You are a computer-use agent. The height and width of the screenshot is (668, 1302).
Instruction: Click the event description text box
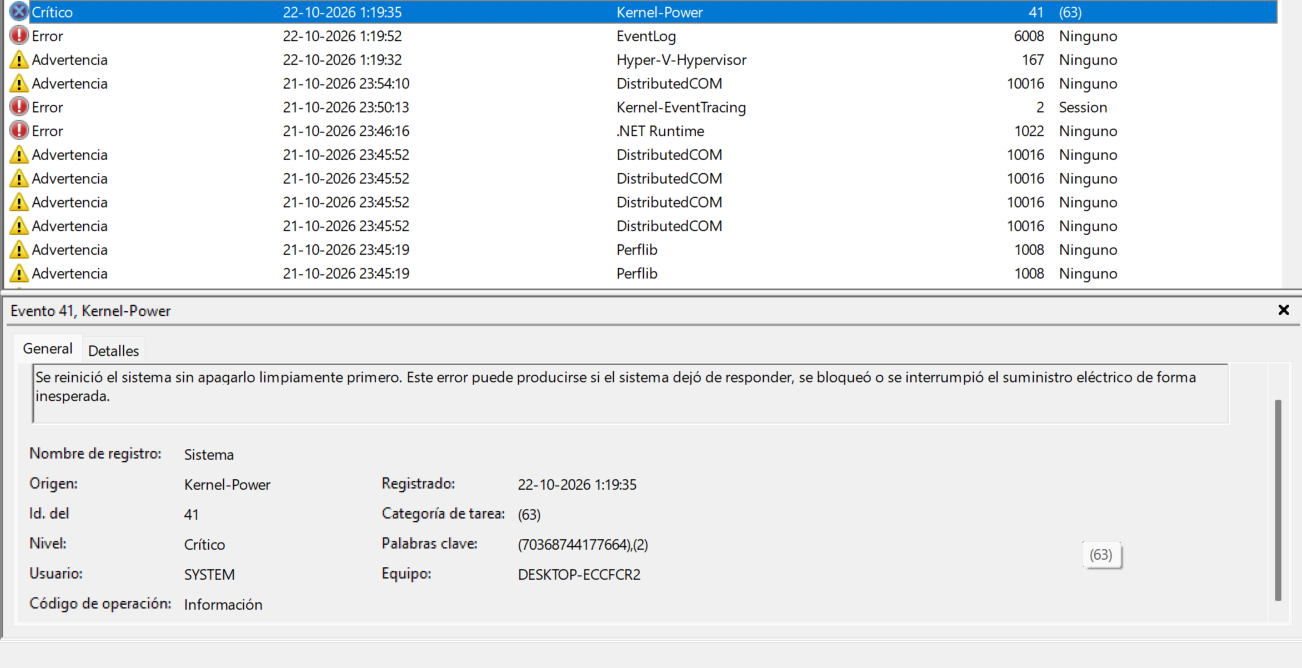click(630, 393)
